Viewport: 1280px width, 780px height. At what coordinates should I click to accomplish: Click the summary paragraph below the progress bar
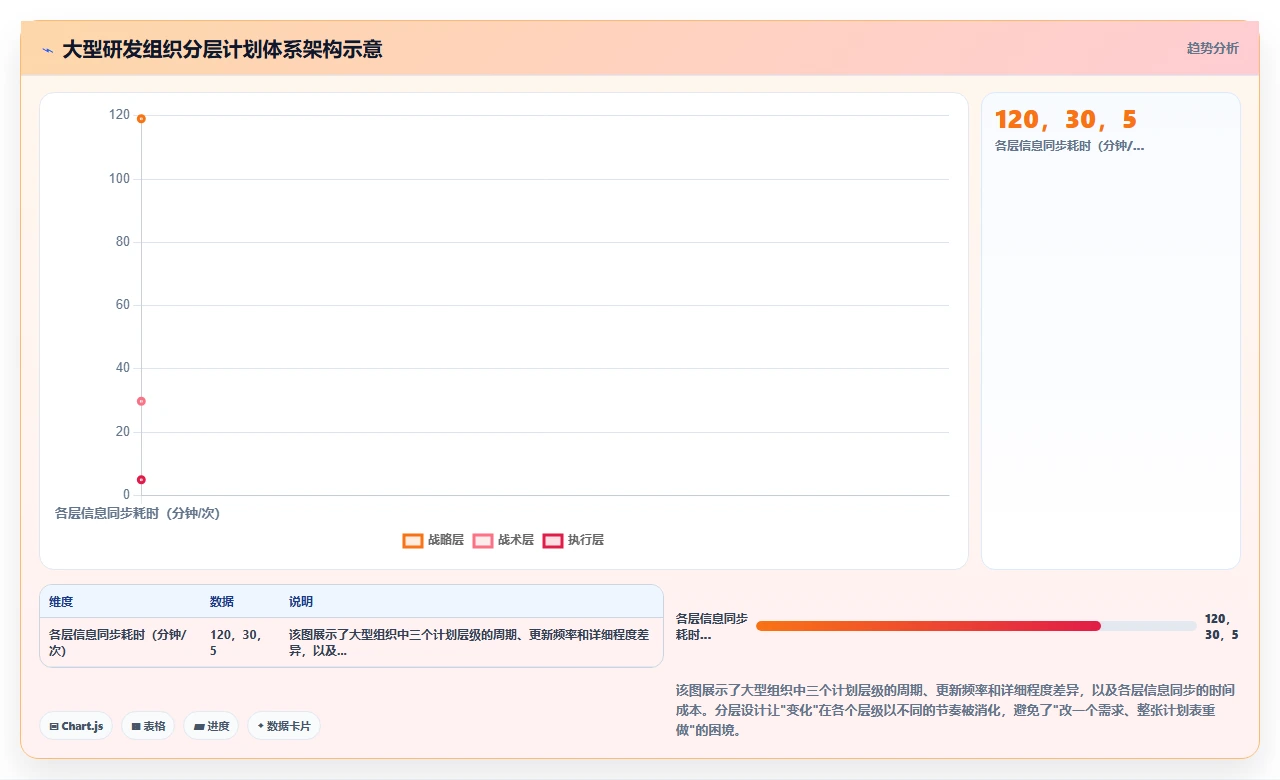click(x=958, y=710)
